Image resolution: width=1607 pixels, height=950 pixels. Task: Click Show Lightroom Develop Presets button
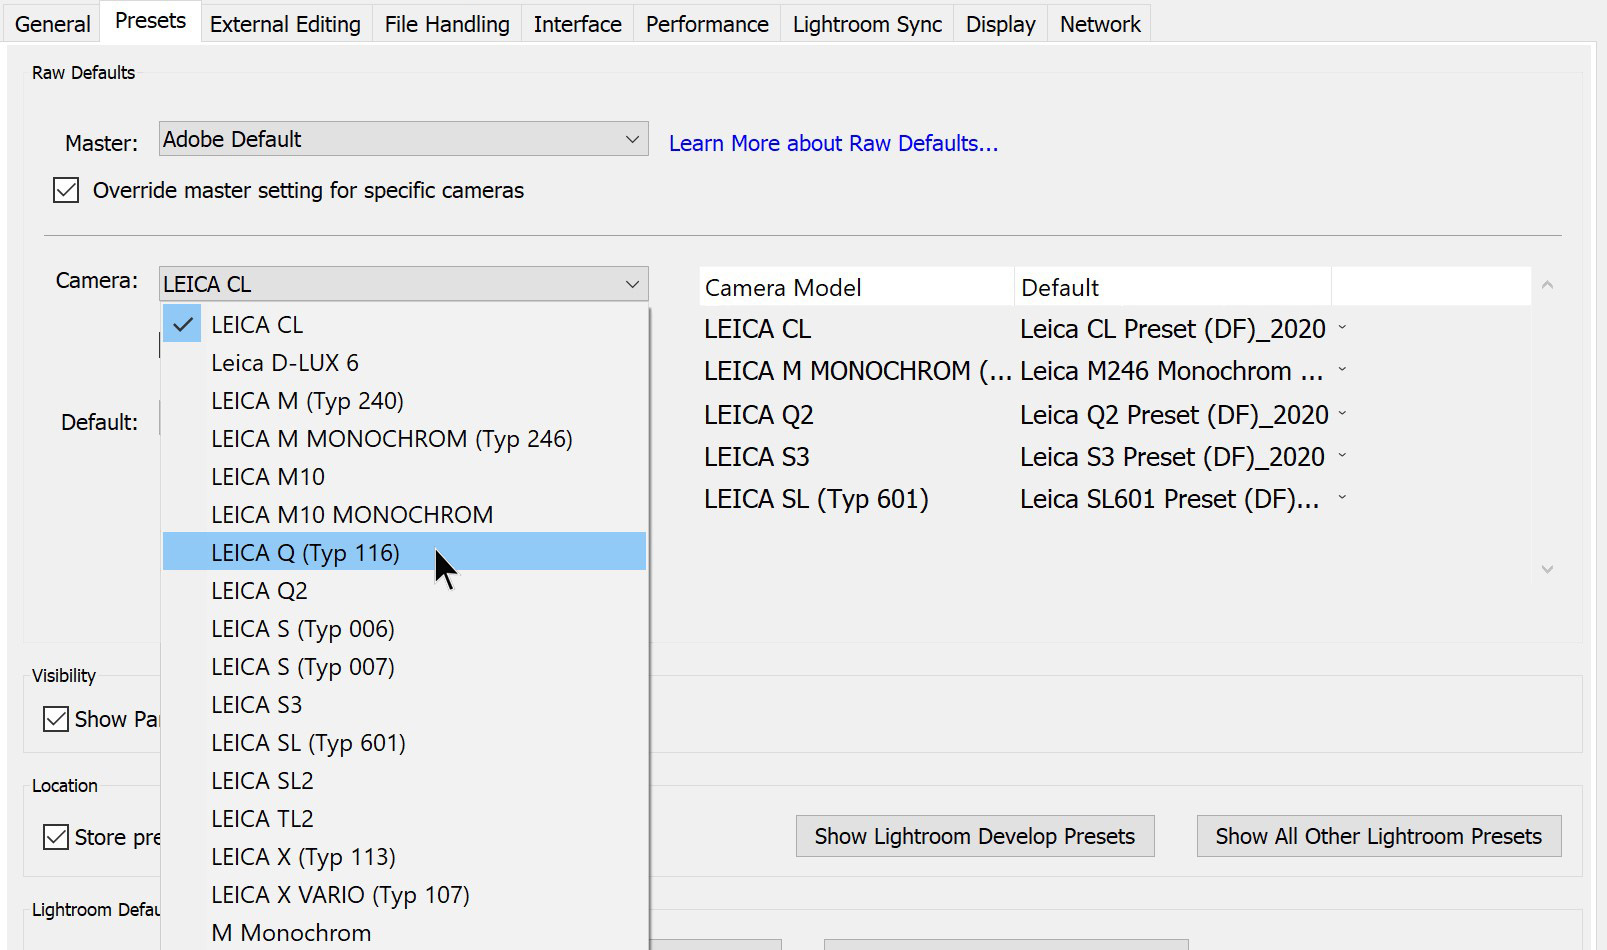pyautogui.click(x=975, y=836)
